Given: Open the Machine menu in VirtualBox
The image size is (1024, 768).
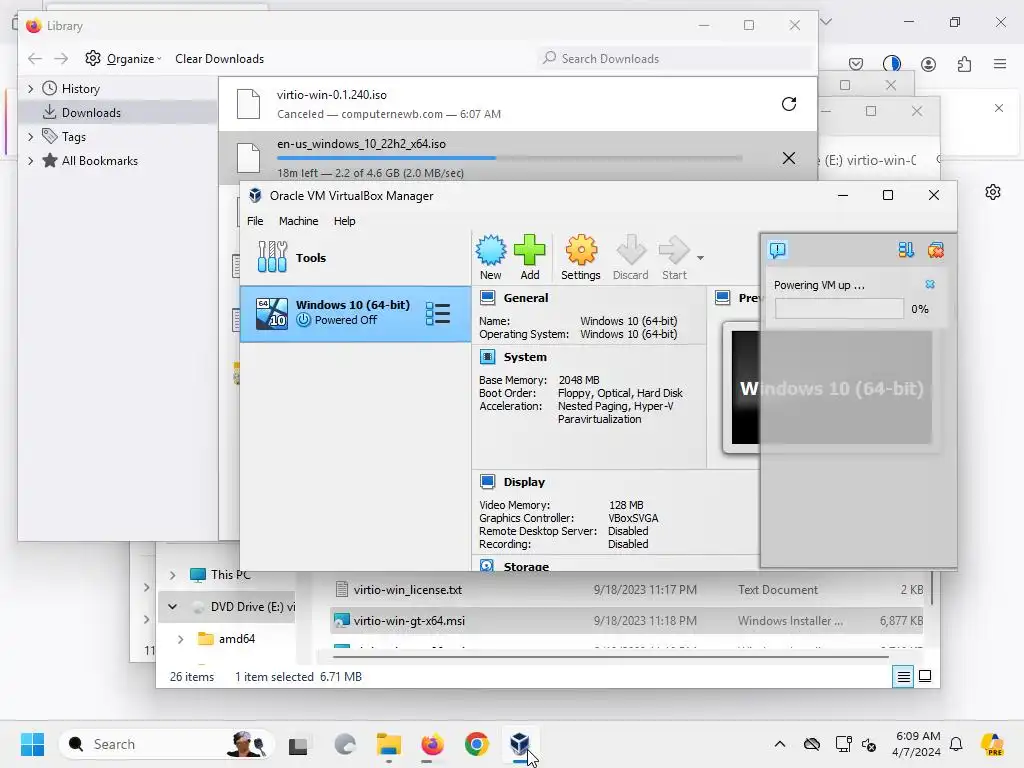Looking at the screenshot, I should pos(298,221).
